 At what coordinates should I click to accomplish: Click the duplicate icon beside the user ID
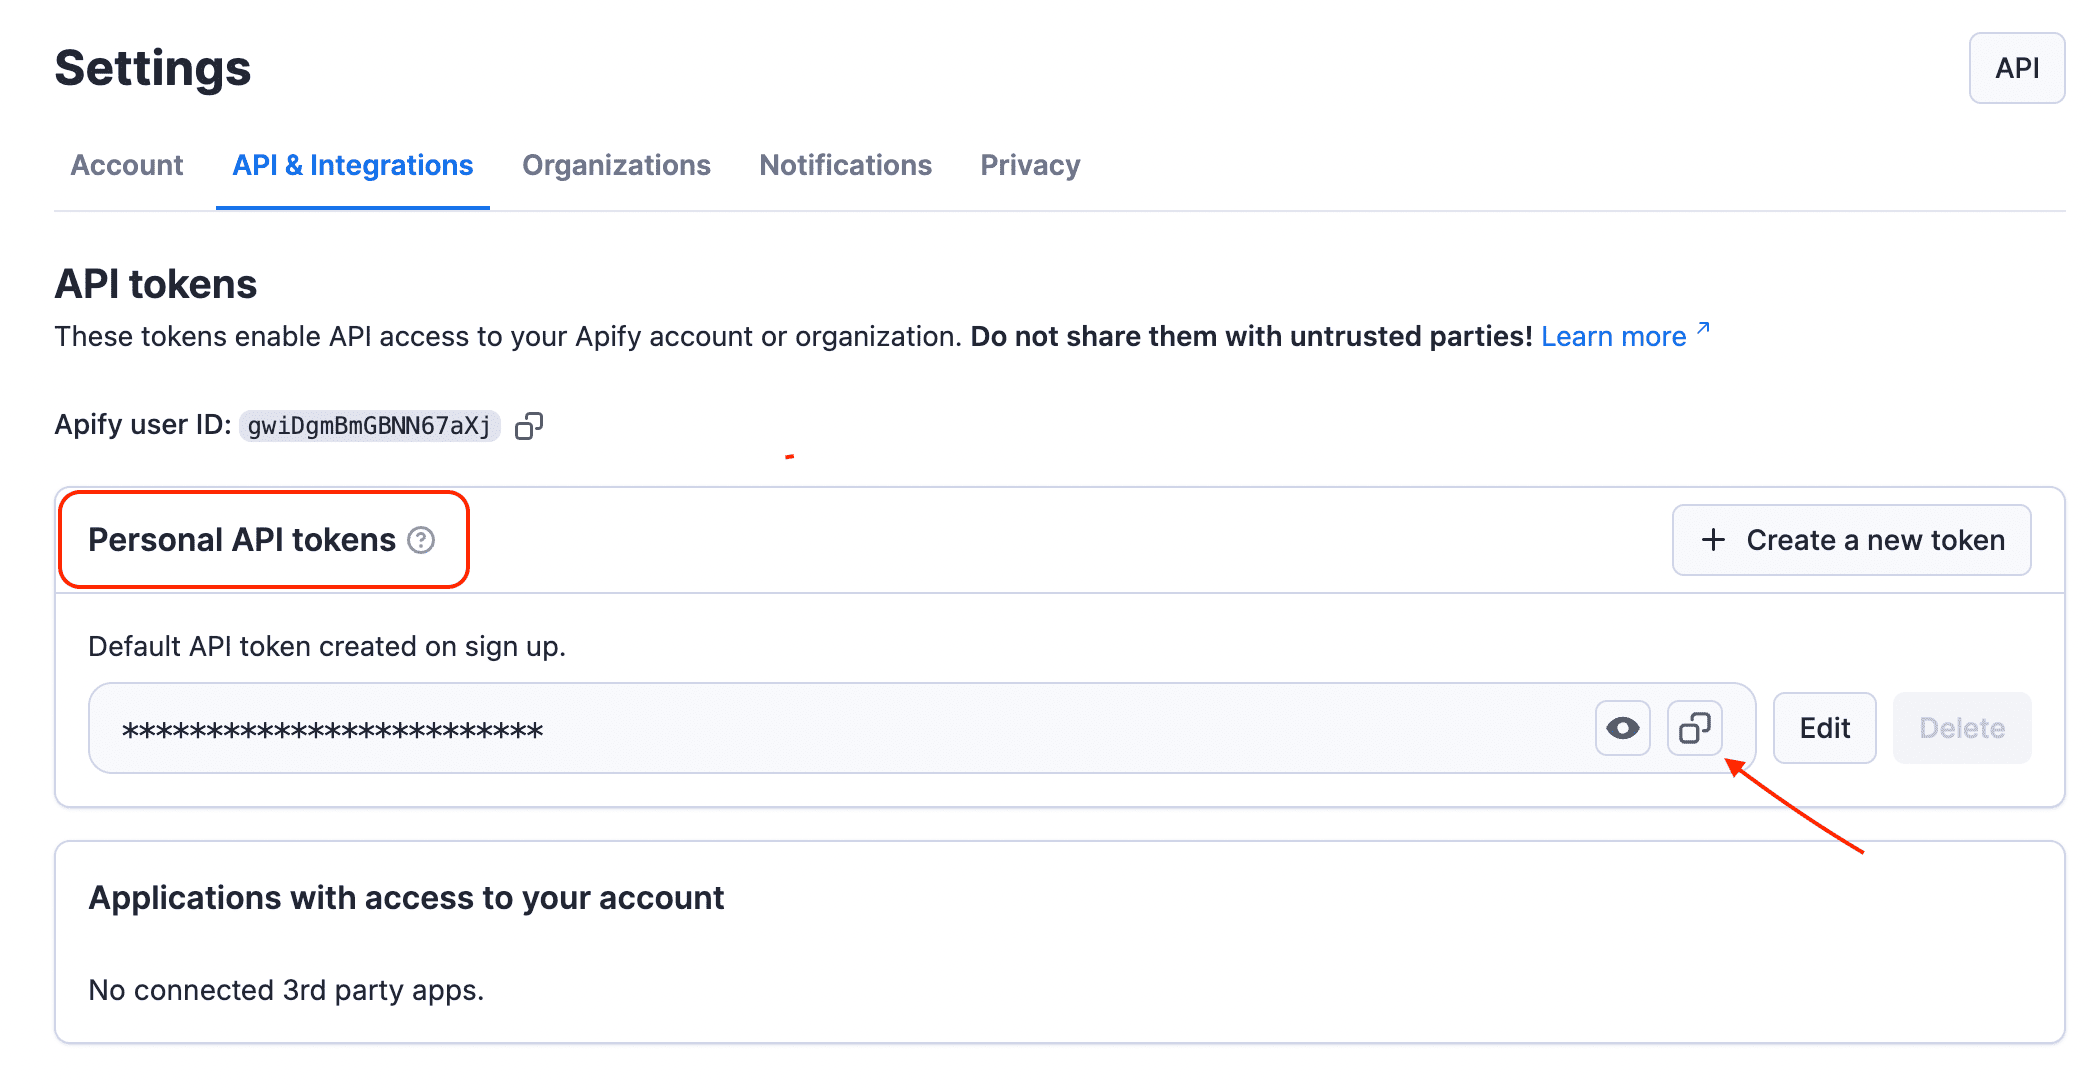click(529, 425)
